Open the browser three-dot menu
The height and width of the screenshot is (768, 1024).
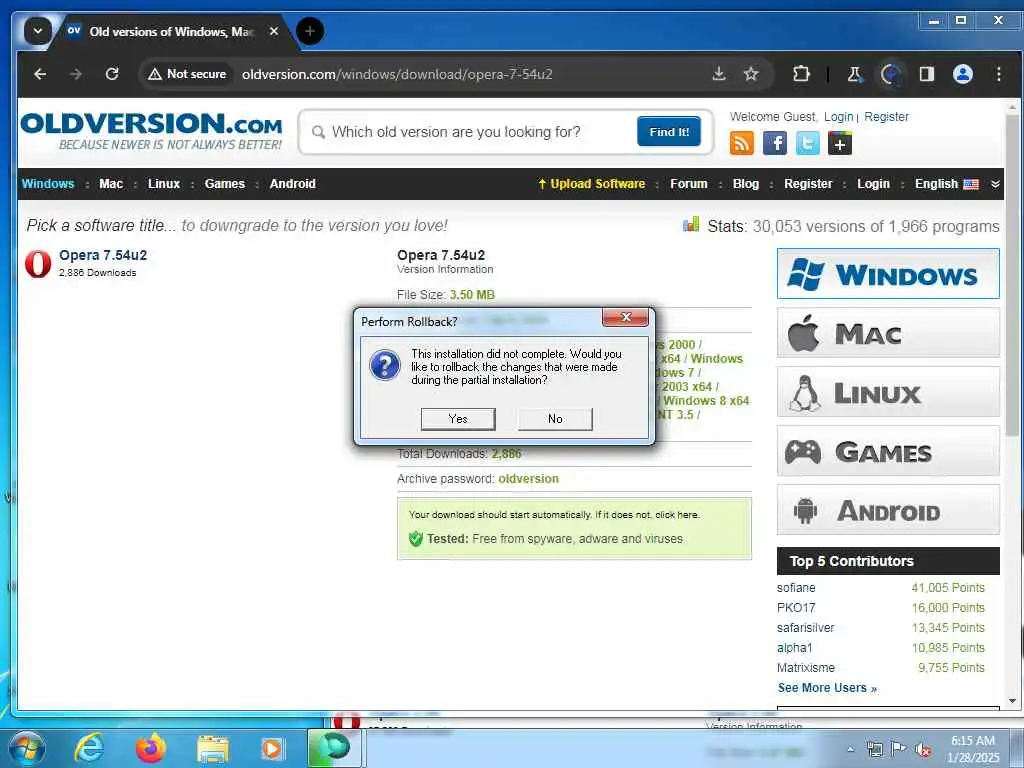[x=999, y=74]
